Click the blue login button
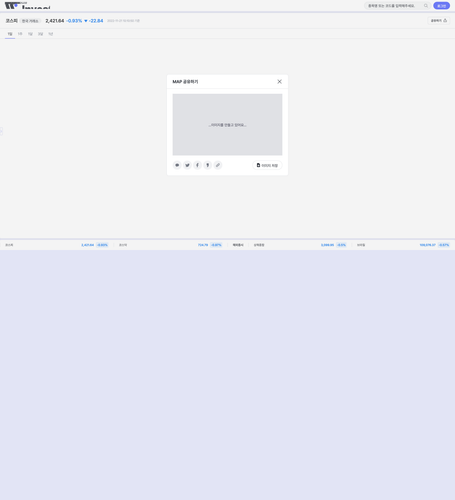 [441, 6]
